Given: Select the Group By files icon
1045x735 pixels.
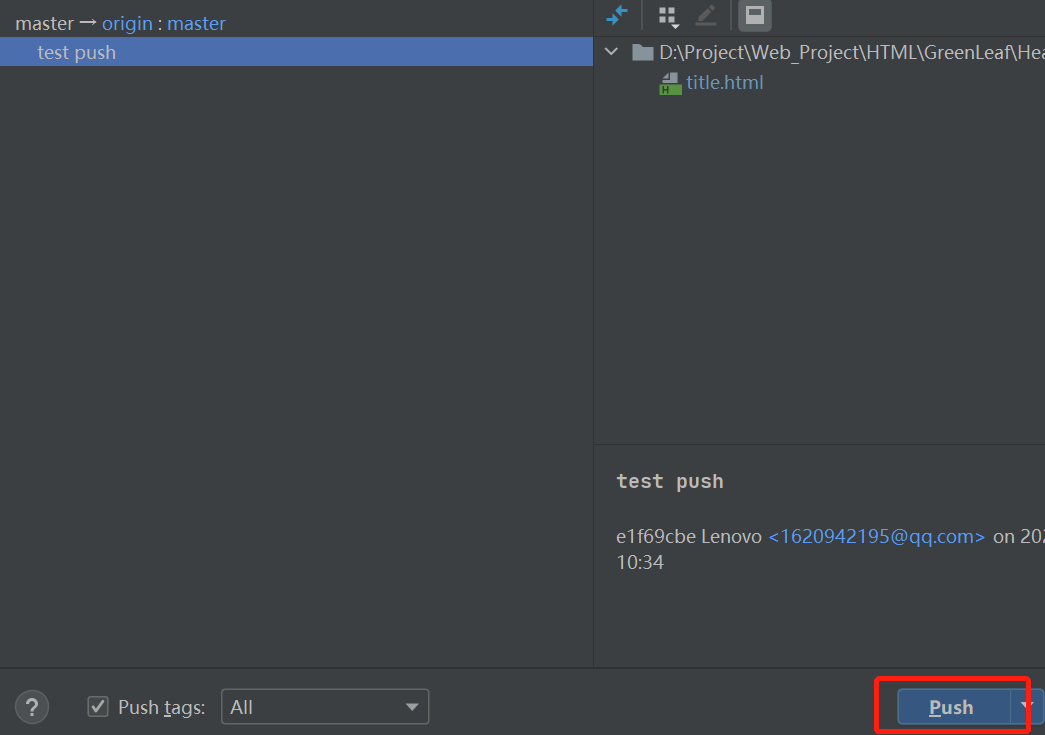Looking at the screenshot, I should tap(667, 15).
